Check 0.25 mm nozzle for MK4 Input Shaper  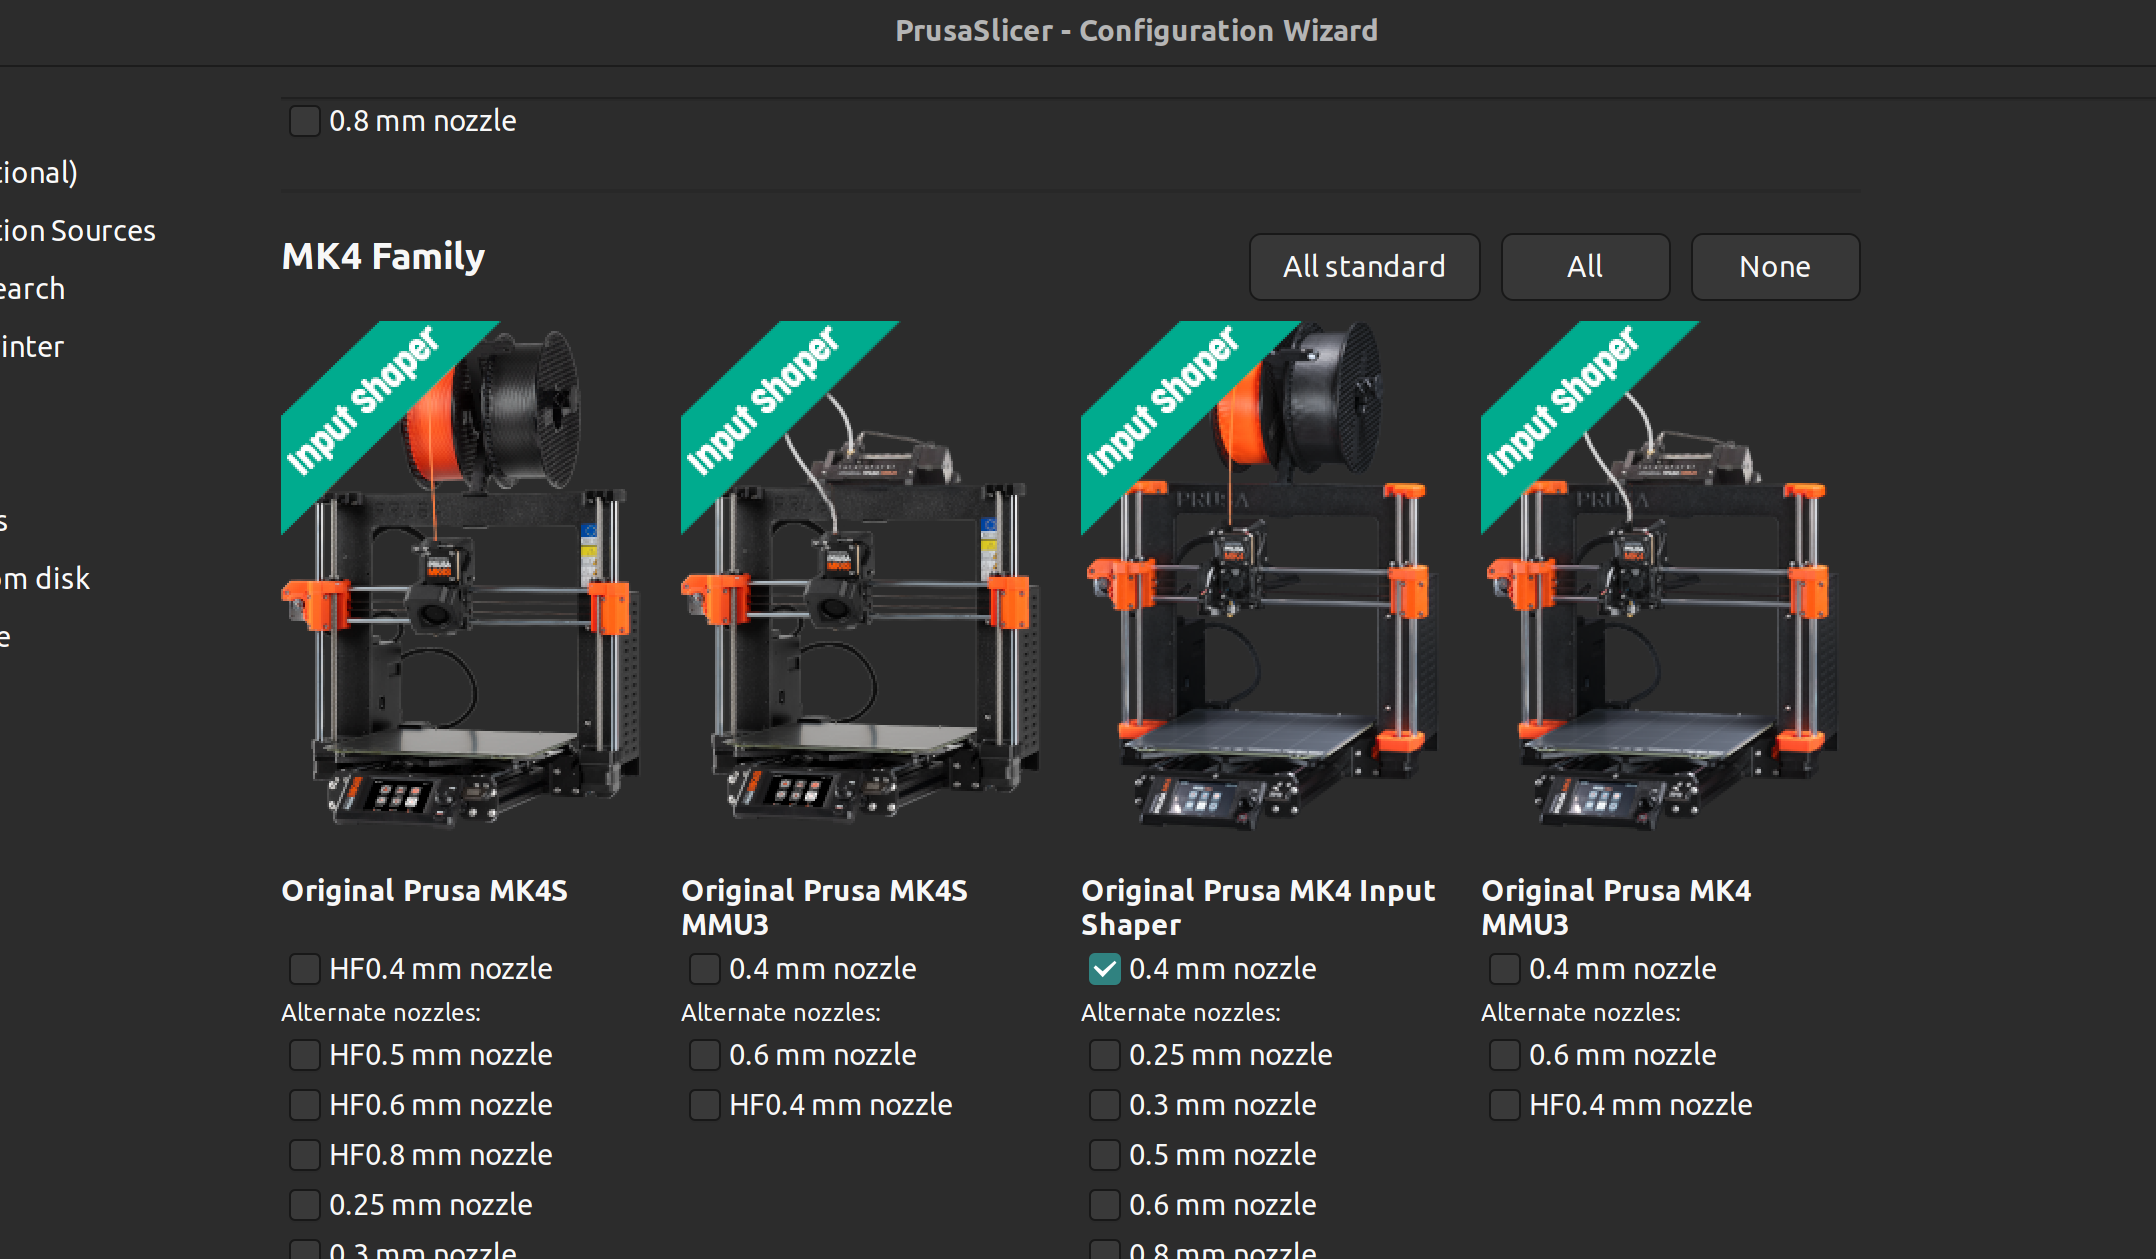pyautogui.click(x=1104, y=1055)
